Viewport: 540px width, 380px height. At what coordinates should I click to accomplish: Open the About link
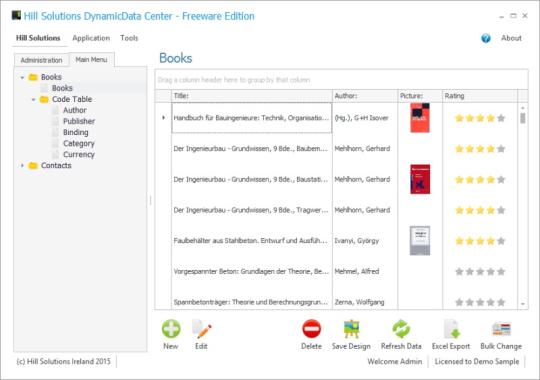[x=511, y=38]
